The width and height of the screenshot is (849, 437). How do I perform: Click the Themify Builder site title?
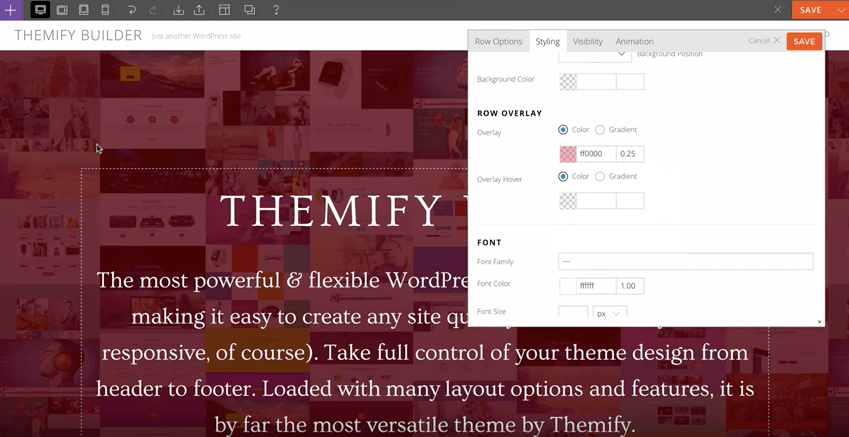(78, 36)
